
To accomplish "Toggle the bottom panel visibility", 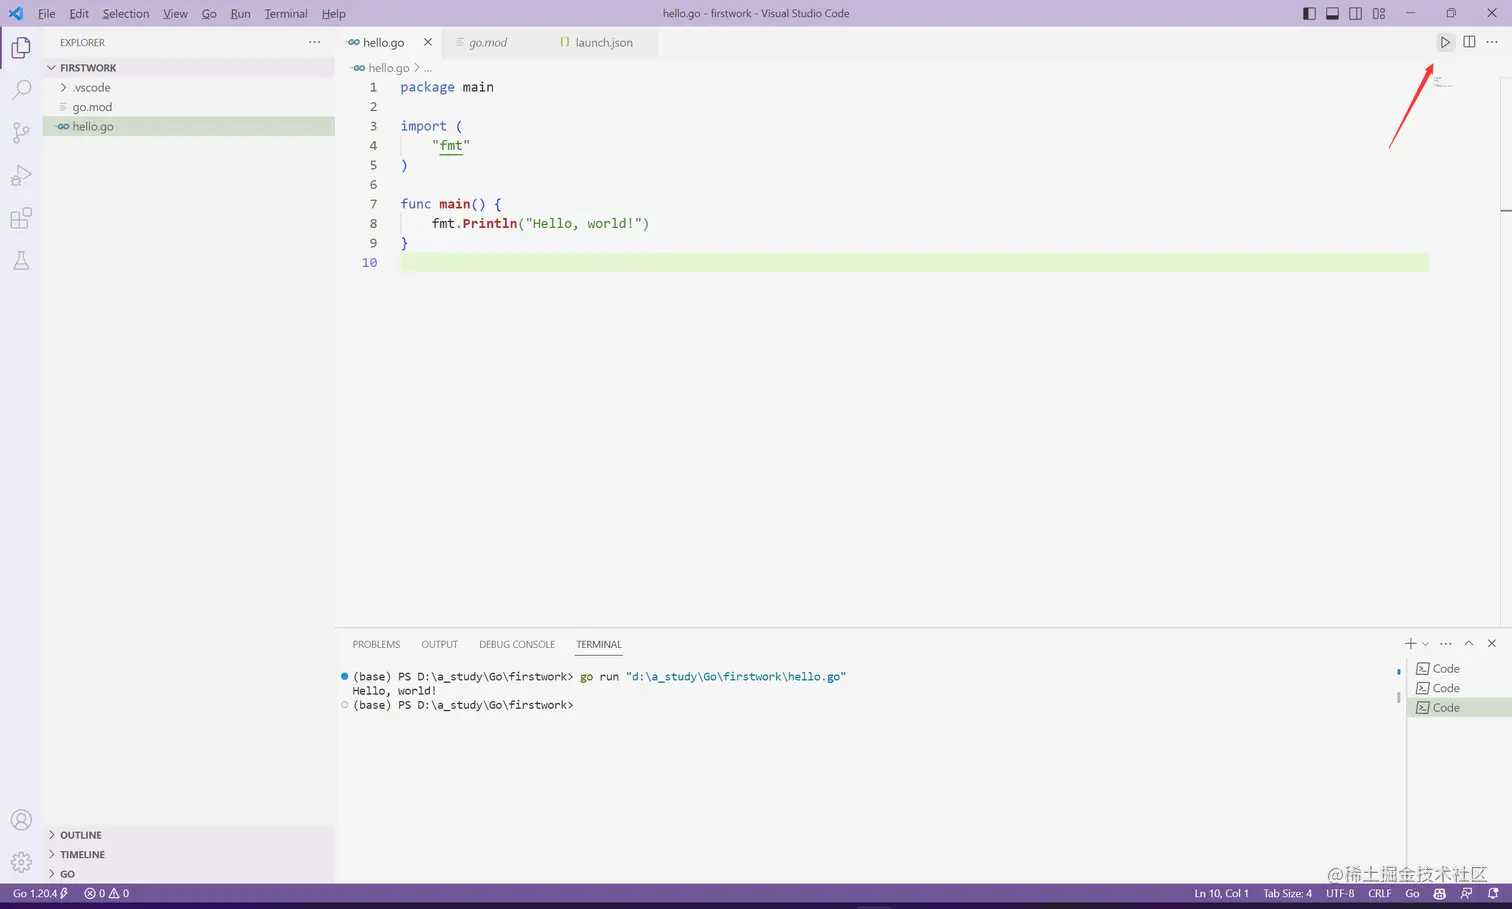I will click(x=1332, y=13).
